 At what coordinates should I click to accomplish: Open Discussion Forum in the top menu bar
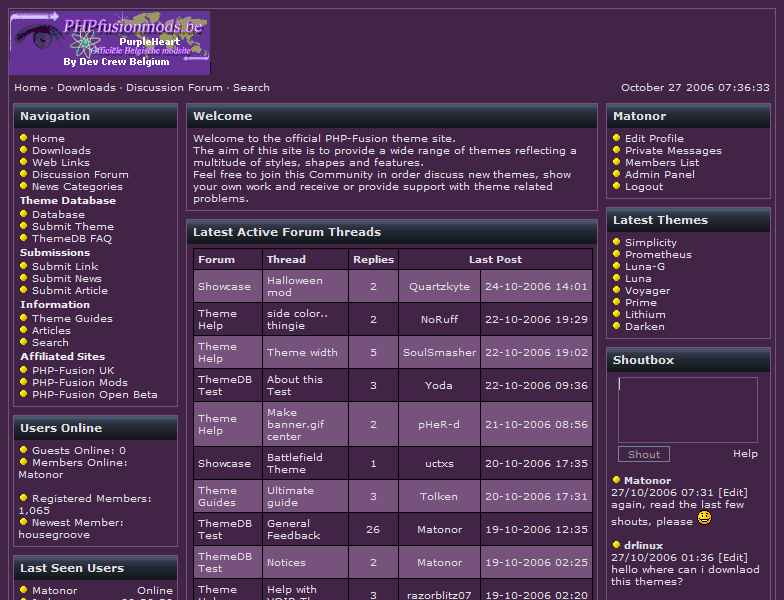pos(174,88)
